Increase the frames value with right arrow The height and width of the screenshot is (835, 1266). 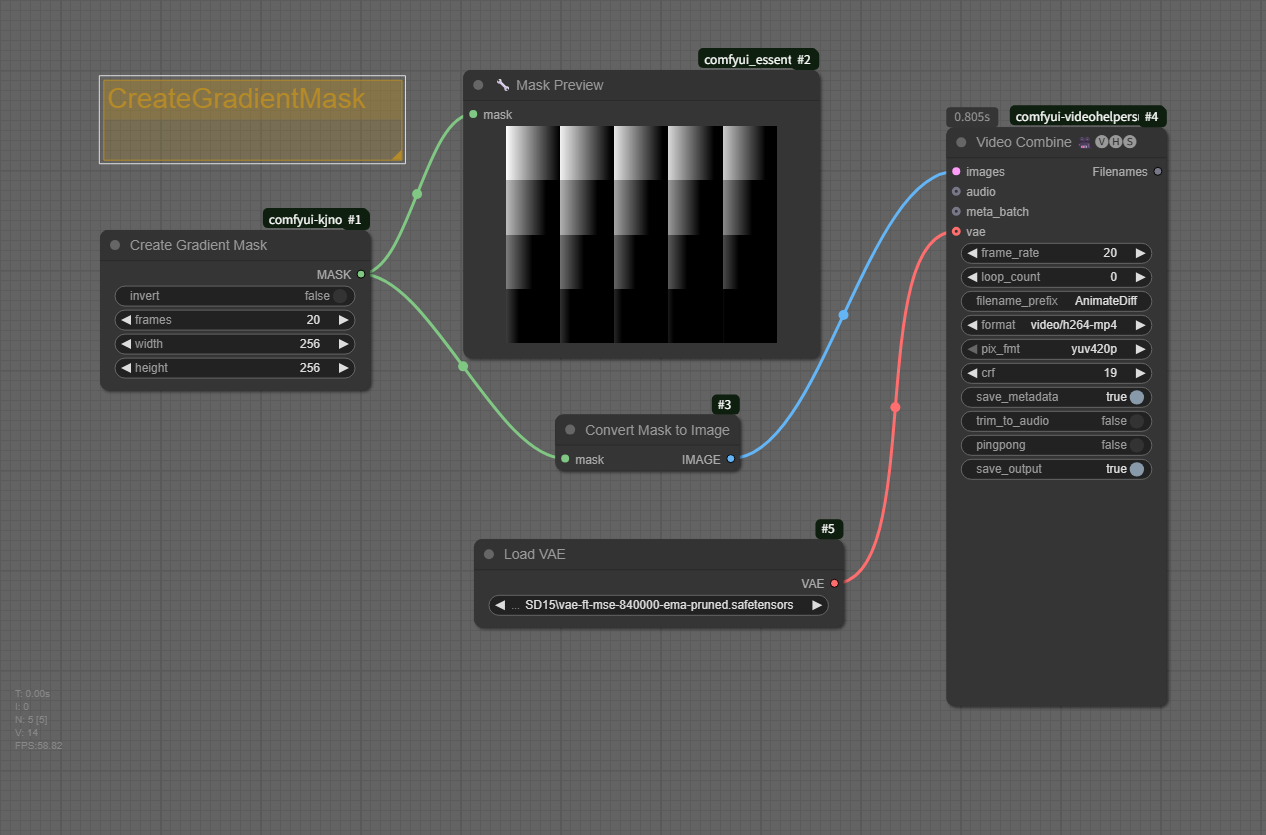[x=343, y=320]
